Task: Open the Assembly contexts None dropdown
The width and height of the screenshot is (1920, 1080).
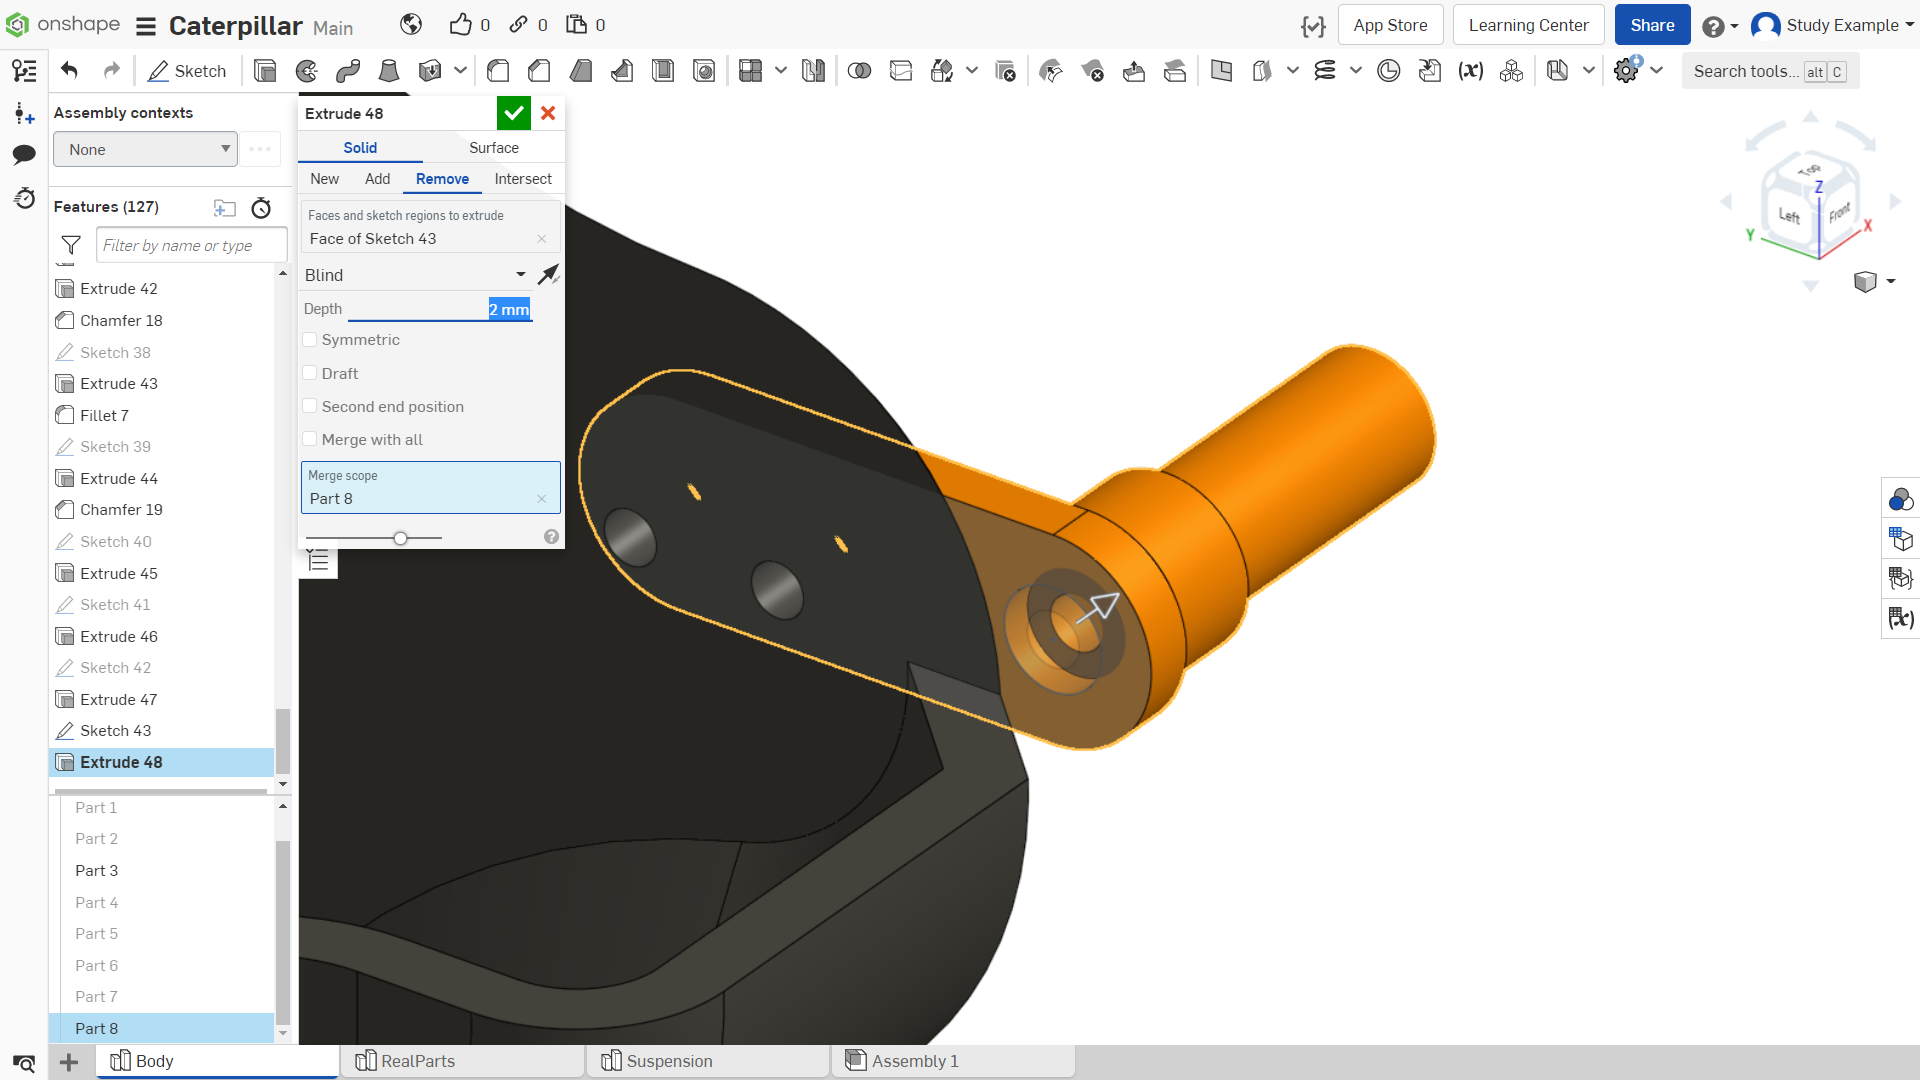Action: [x=145, y=149]
